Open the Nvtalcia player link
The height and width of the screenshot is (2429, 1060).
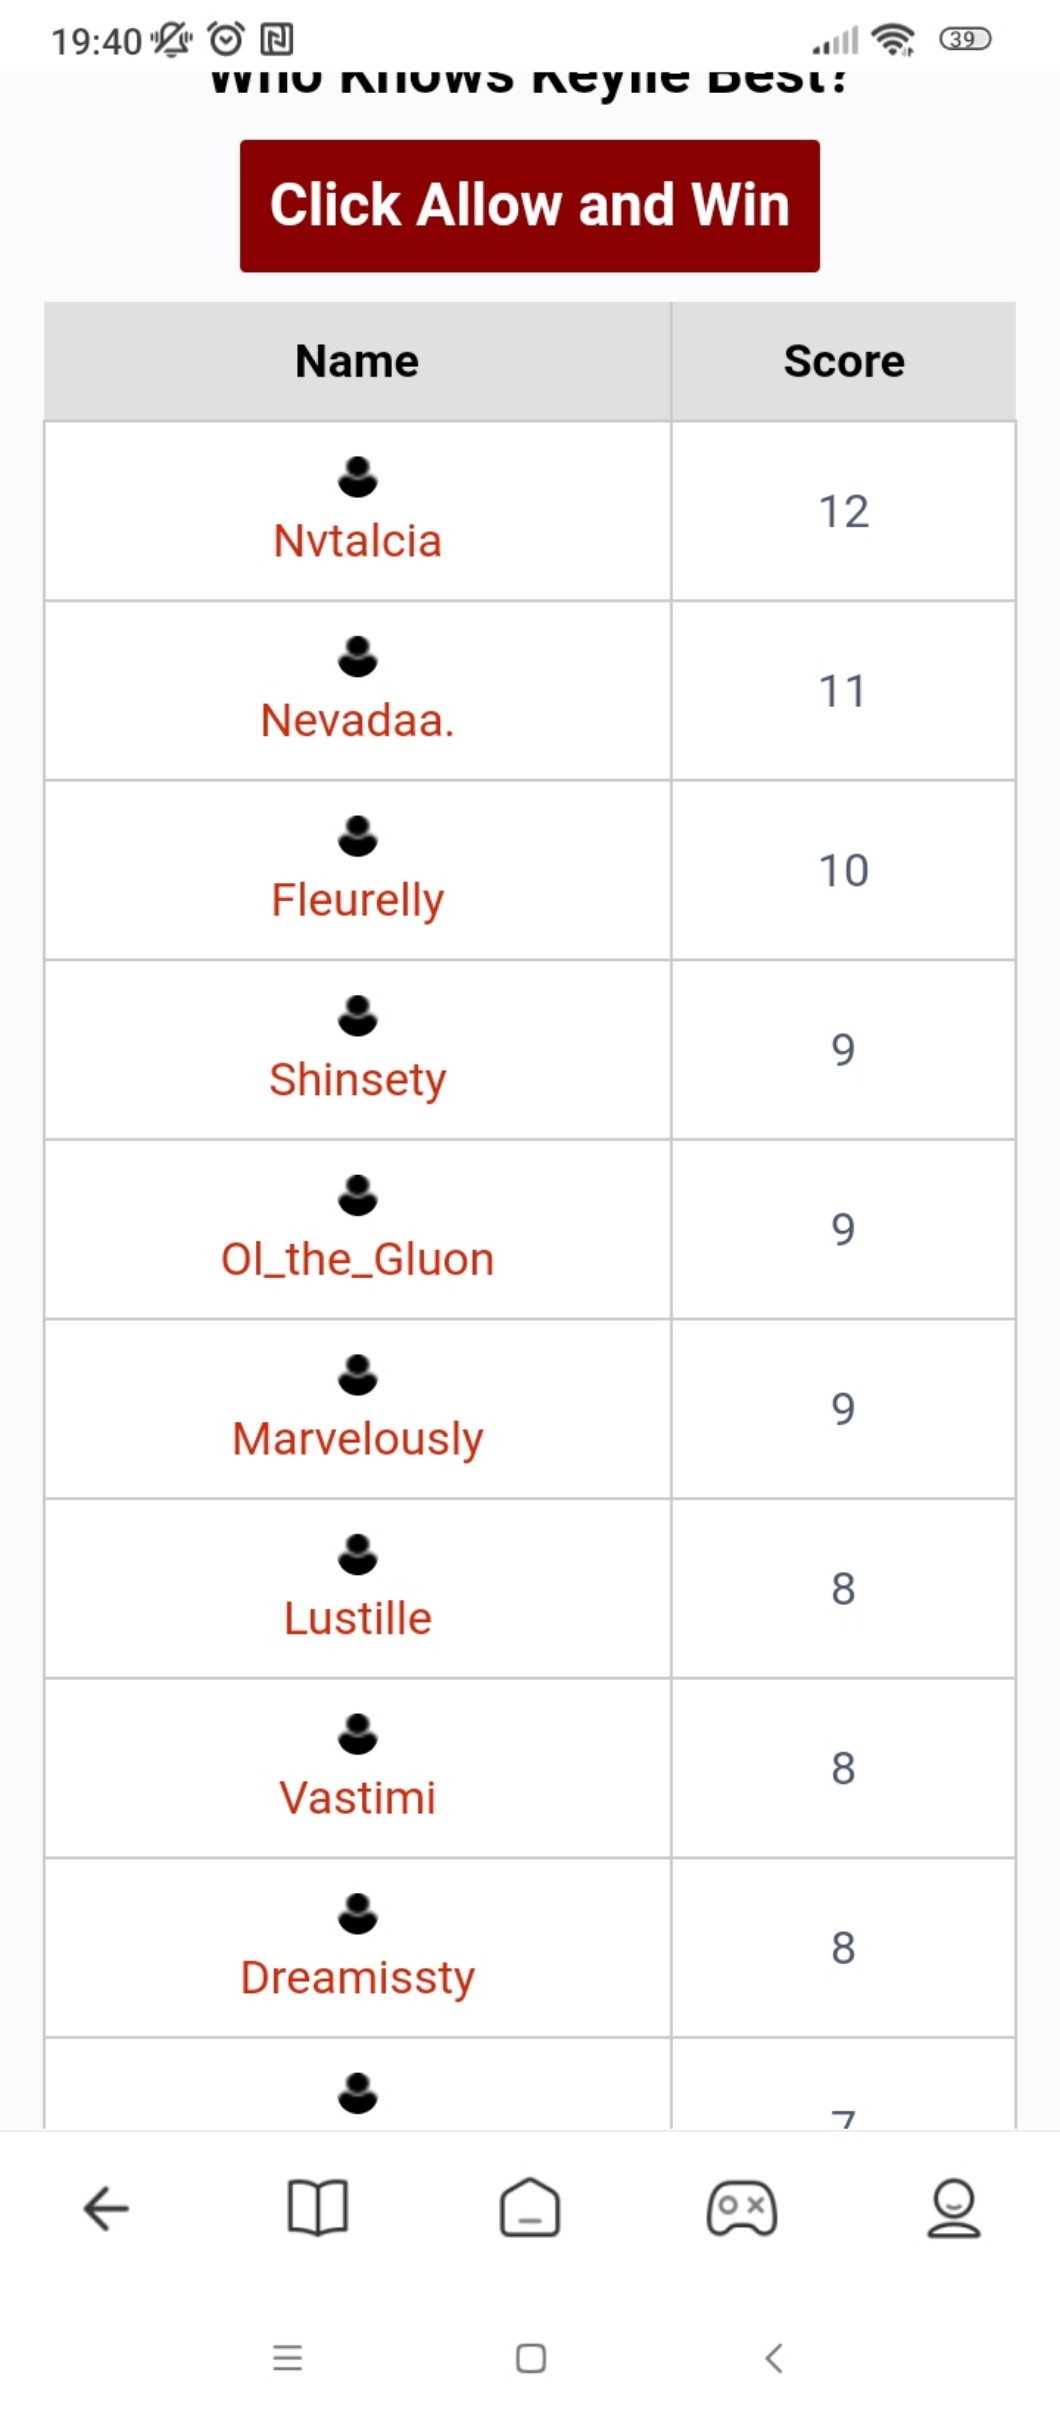(357, 541)
